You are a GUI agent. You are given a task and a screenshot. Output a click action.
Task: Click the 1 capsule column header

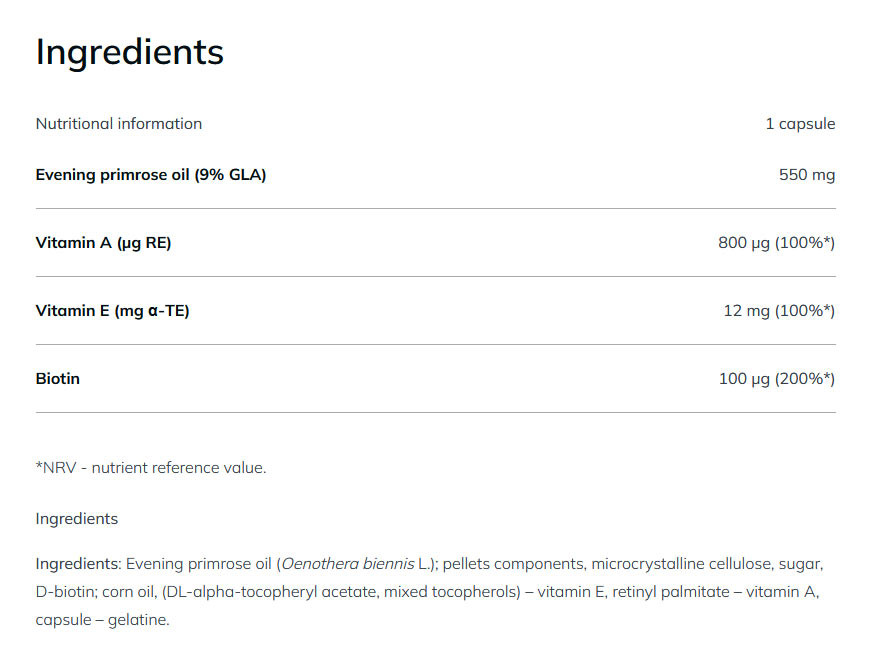coord(799,124)
